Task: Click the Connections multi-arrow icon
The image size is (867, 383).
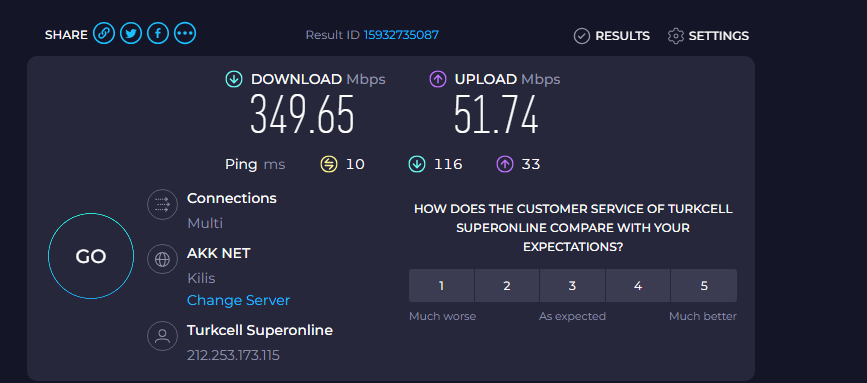Action: click(x=162, y=204)
